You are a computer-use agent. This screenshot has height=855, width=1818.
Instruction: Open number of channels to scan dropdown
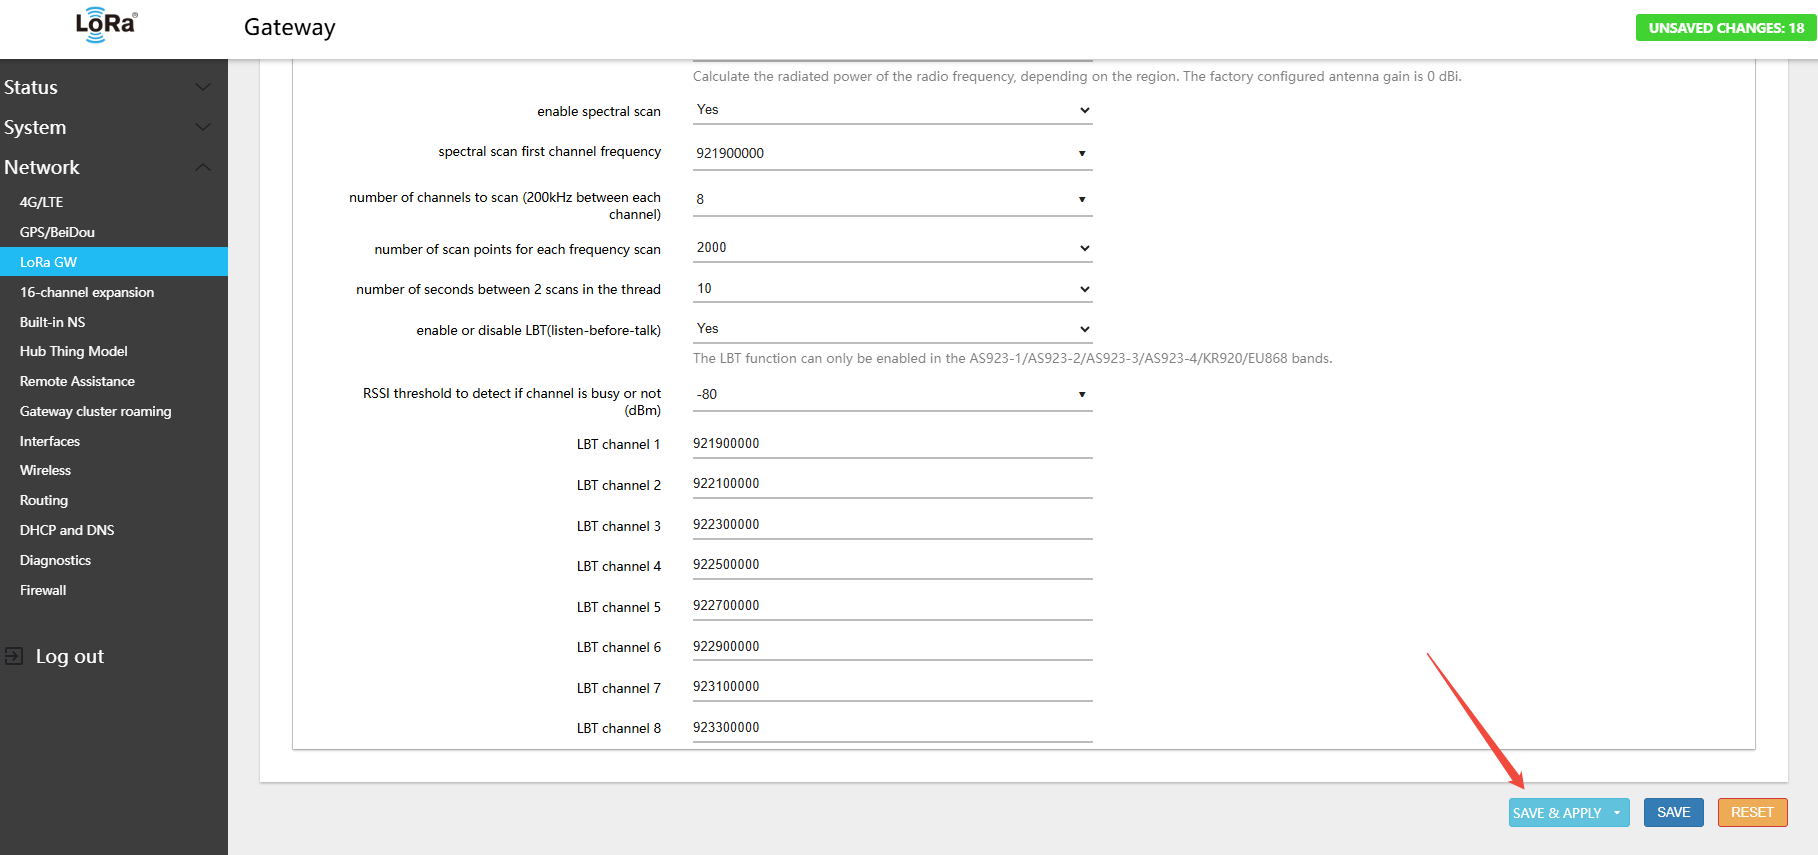point(892,199)
